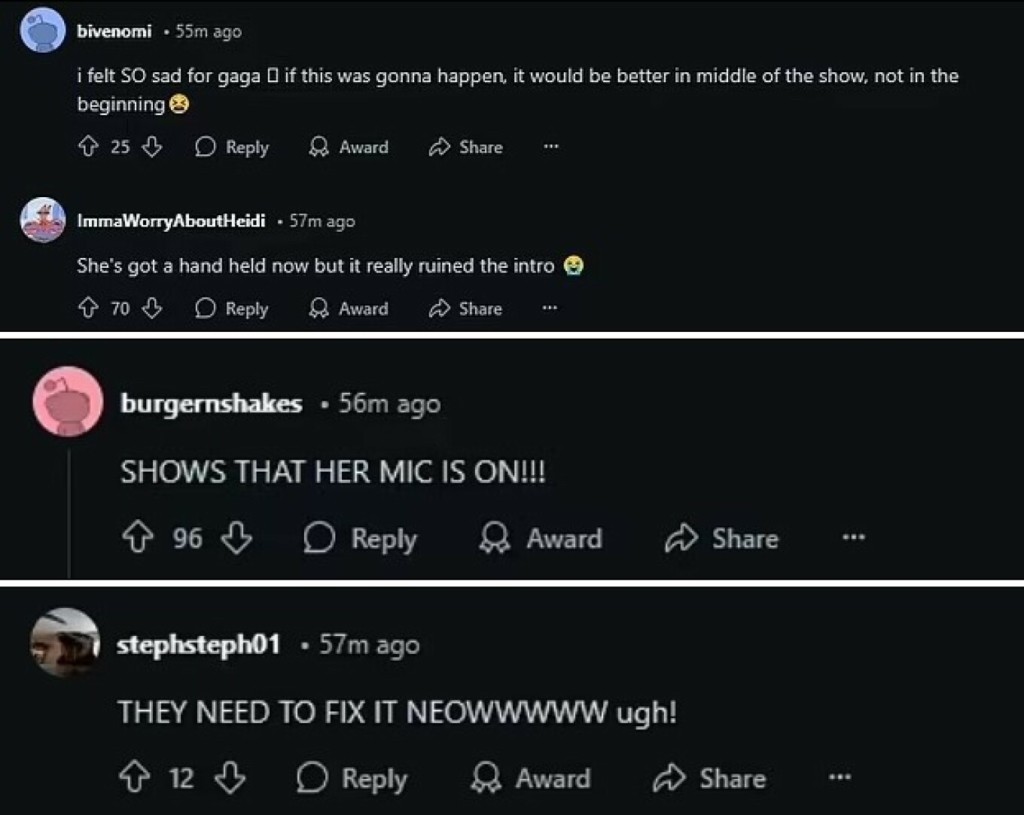Open more options on stephsteph01's comment
Image resolution: width=1024 pixels, height=815 pixels.
(x=839, y=779)
